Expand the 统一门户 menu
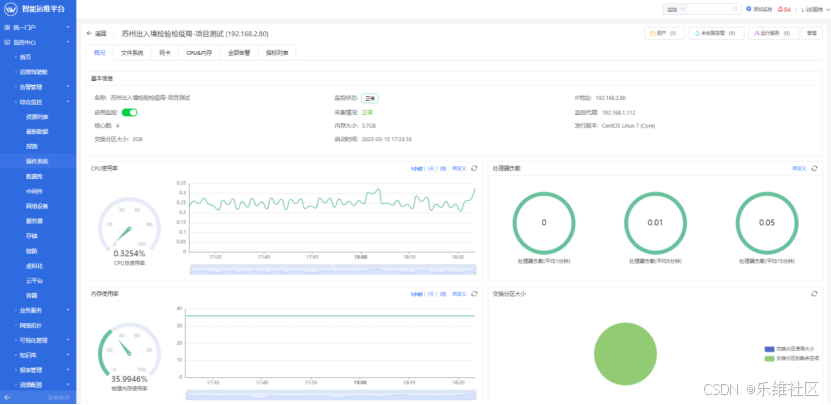Viewport: 831px width, 405px height. tap(68, 27)
